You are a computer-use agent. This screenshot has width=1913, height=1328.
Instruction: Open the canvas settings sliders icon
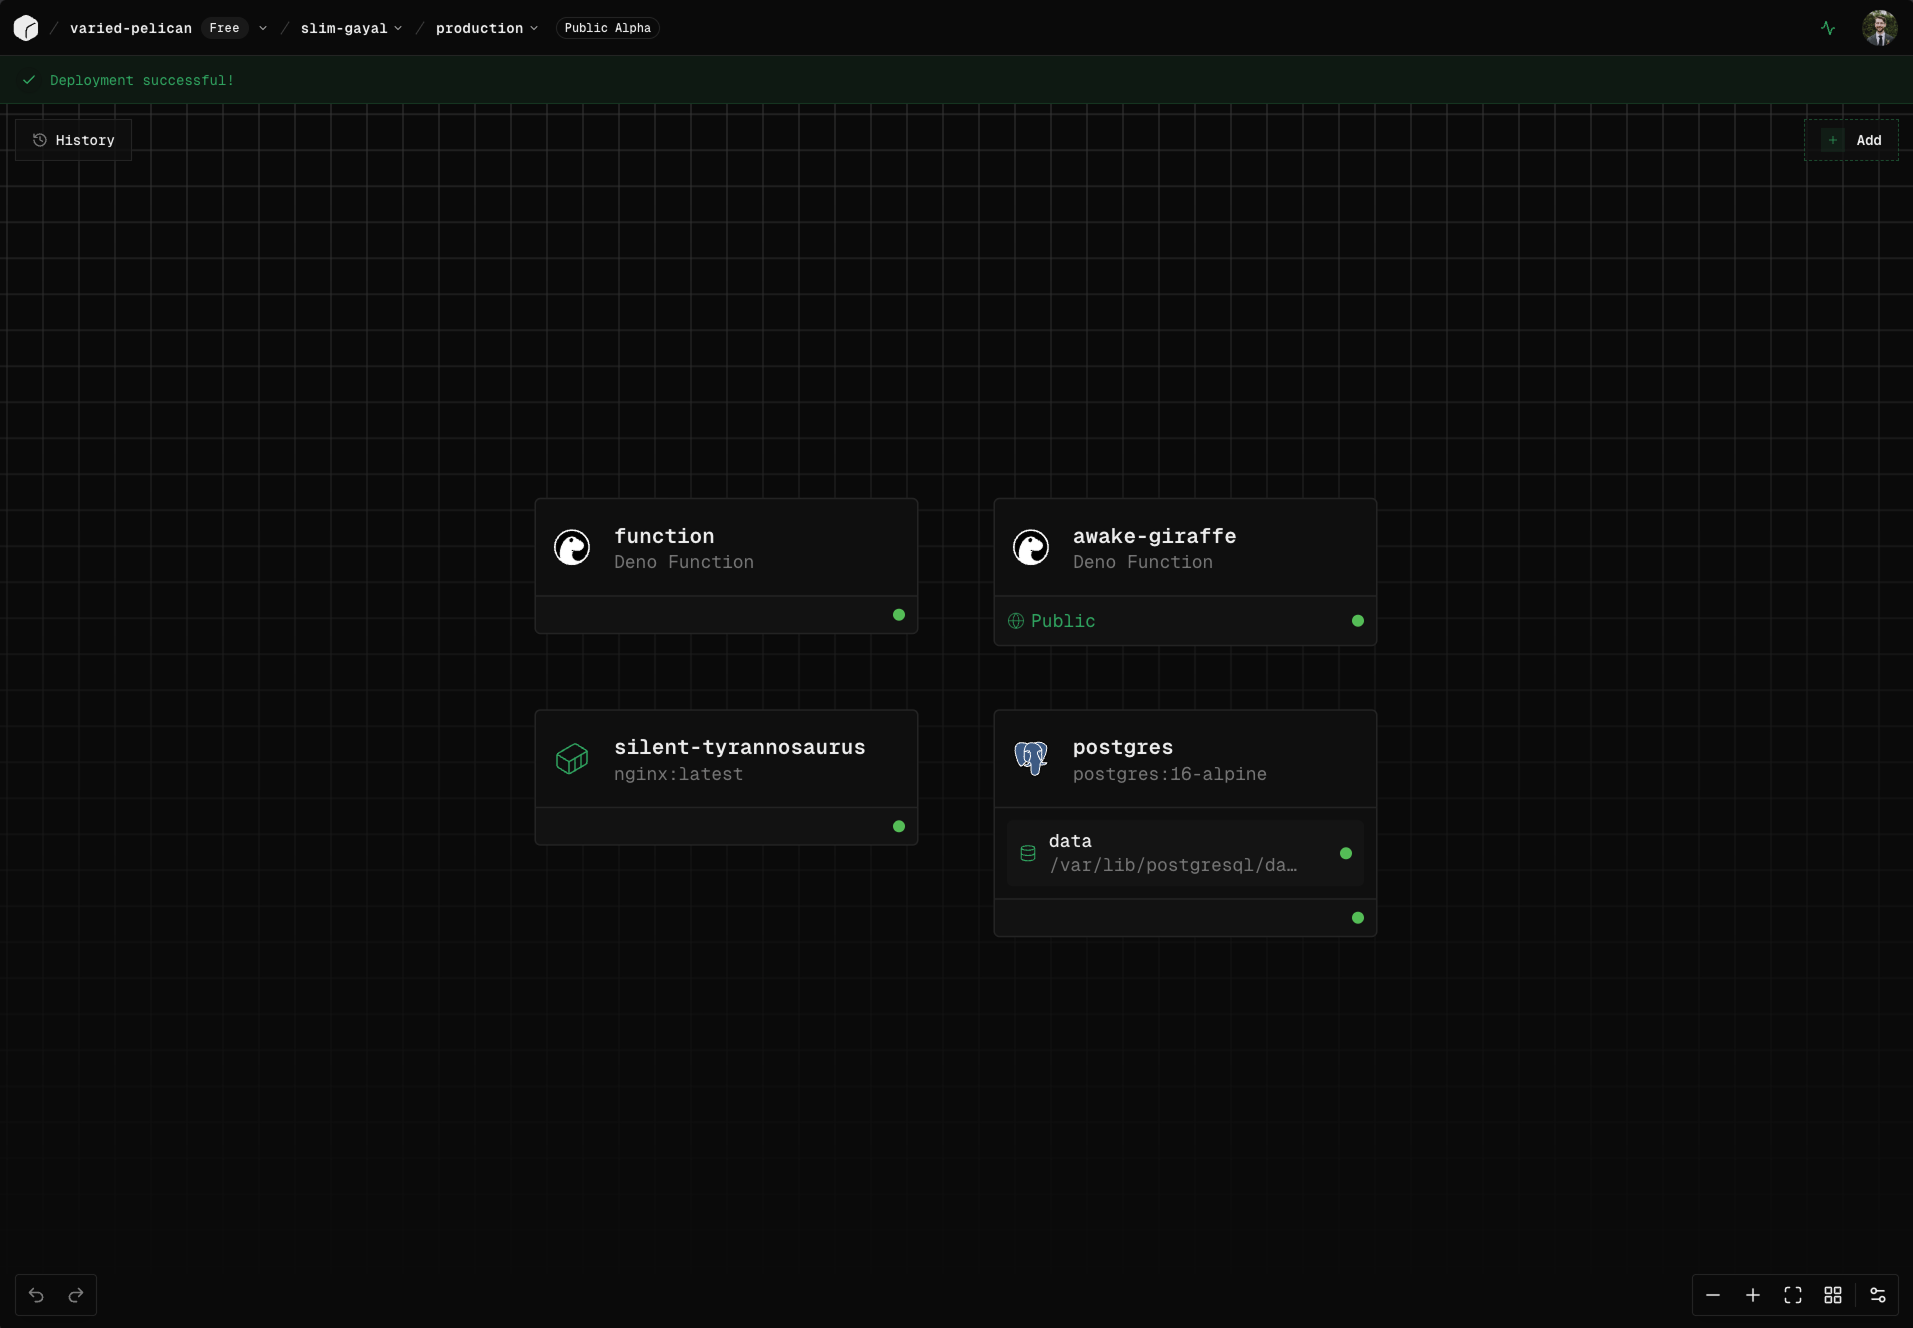coord(1878,1295)
